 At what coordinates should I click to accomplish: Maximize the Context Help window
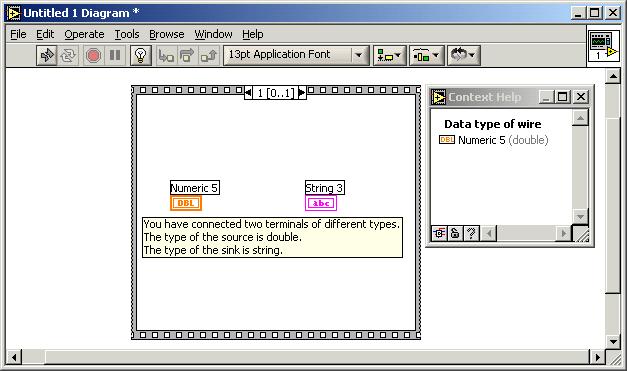pos(563,97)
